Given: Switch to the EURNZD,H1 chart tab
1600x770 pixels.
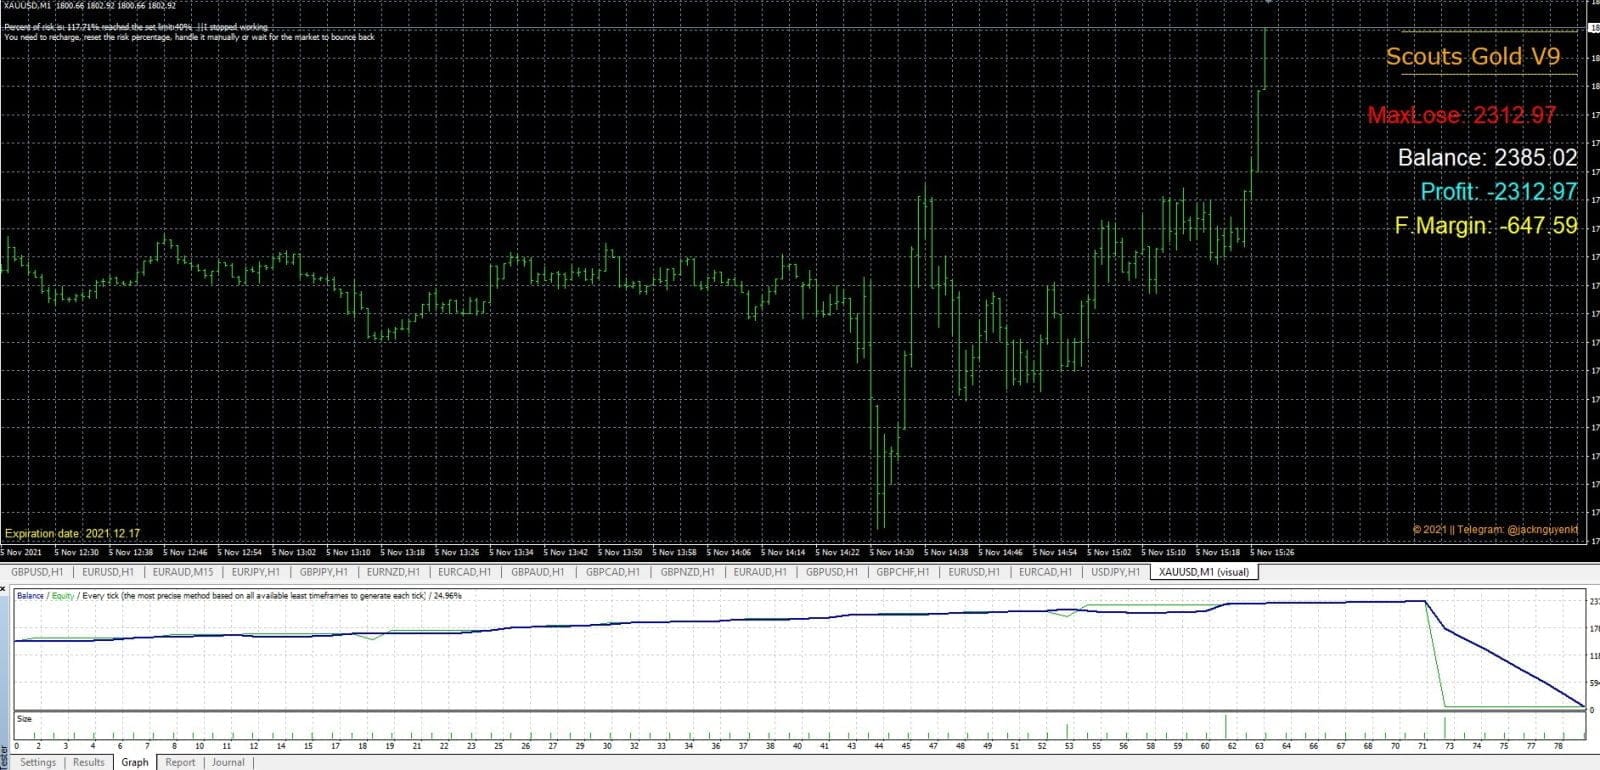Looking at the screenshot, I should point(393,572).
